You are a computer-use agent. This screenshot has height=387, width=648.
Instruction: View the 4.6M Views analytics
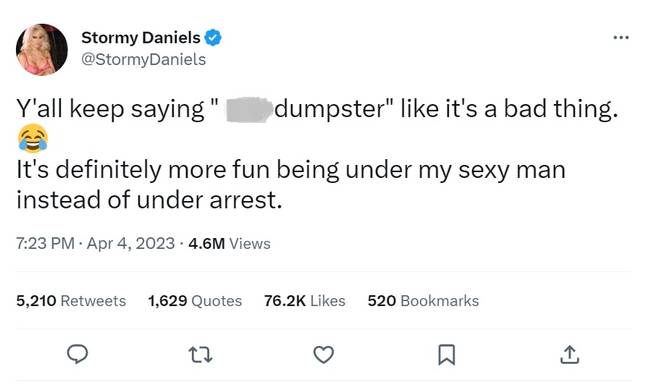click(x=229, y=244)
